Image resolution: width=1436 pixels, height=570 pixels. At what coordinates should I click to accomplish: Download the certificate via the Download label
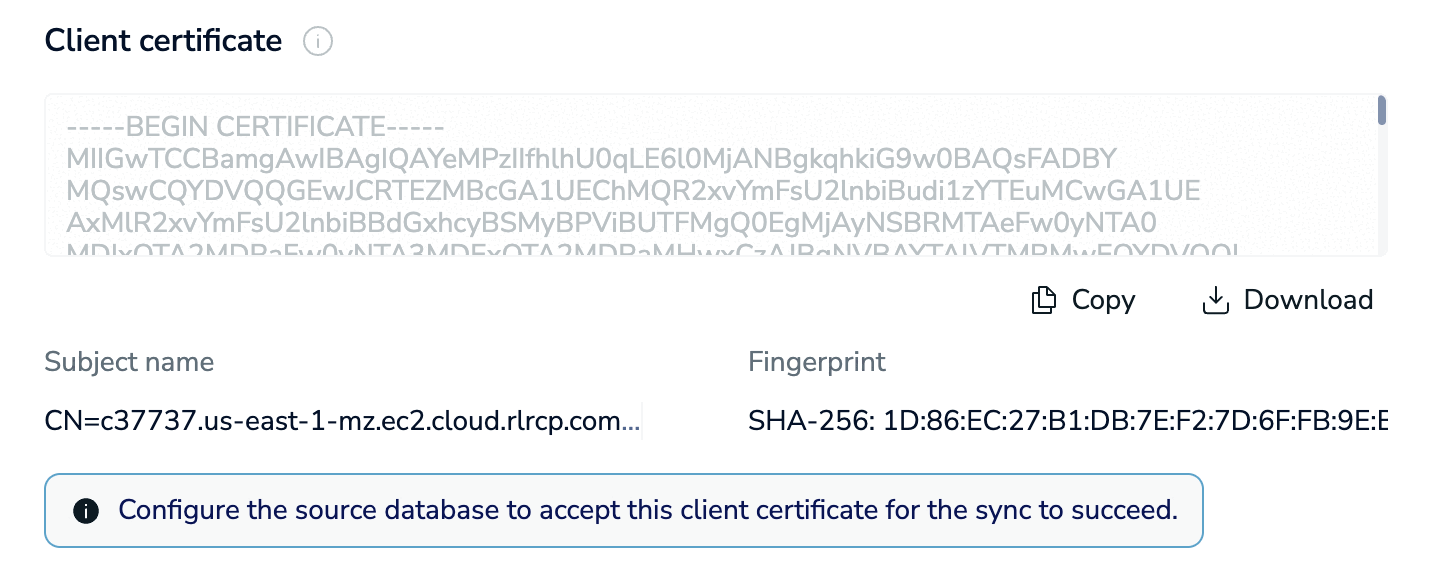pos(1308,300)
